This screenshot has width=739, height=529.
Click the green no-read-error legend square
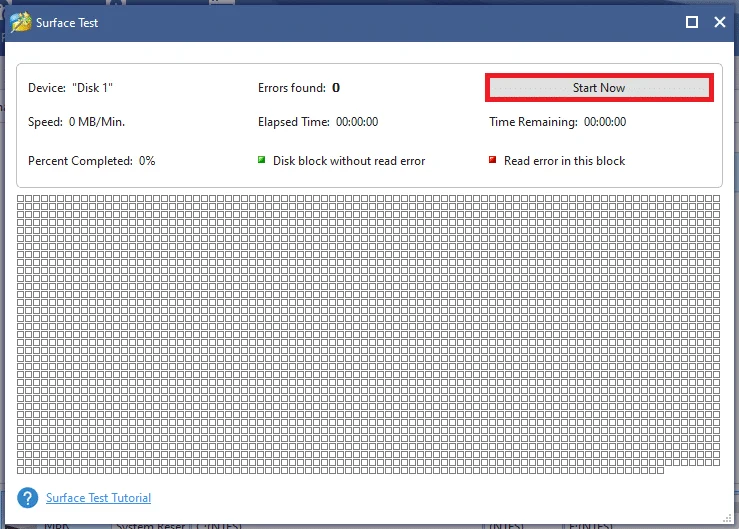coord(262,160)
